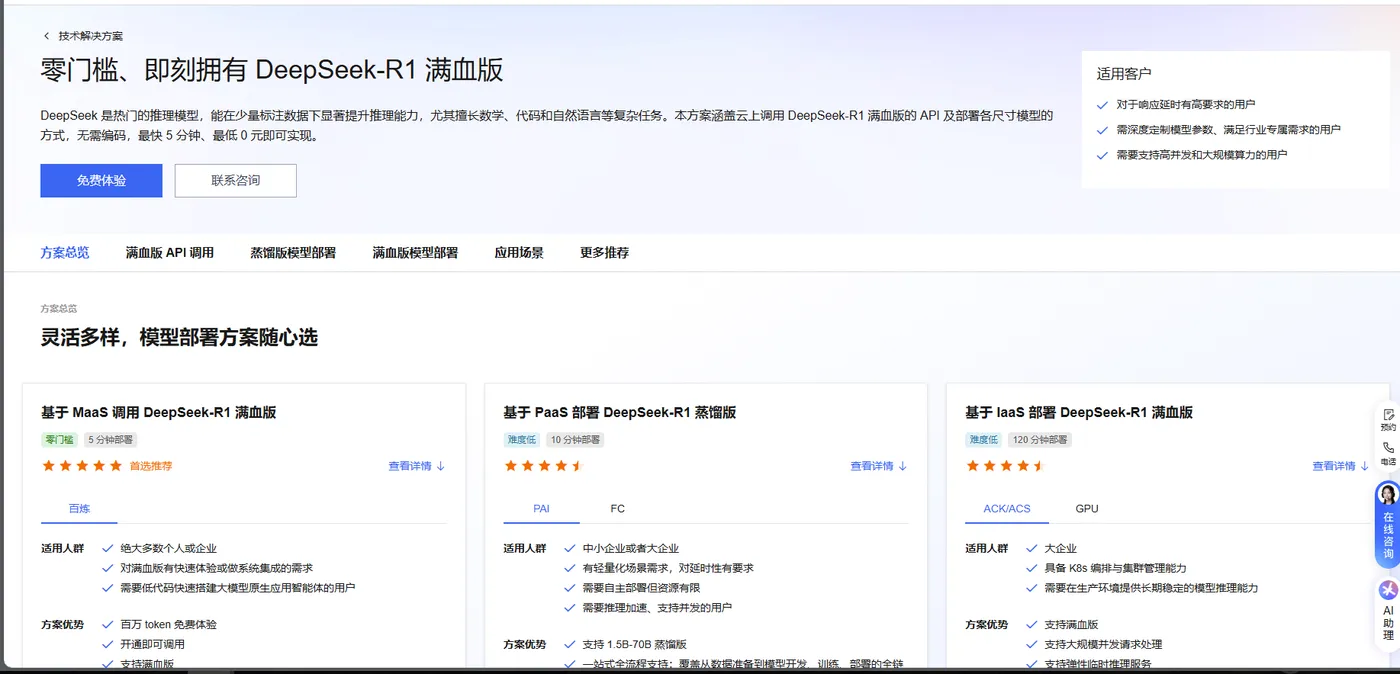Click the checkmark beside 对于响应延时有高要求的用户
Viewport: 1400px width, 674px height.
[x=1102, y=104]
